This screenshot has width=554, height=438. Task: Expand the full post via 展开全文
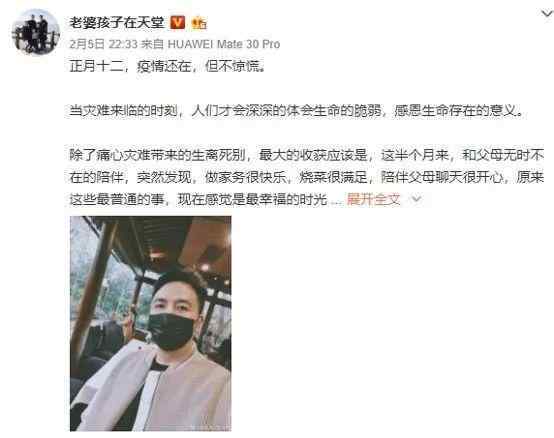click(x=373, y=200)
